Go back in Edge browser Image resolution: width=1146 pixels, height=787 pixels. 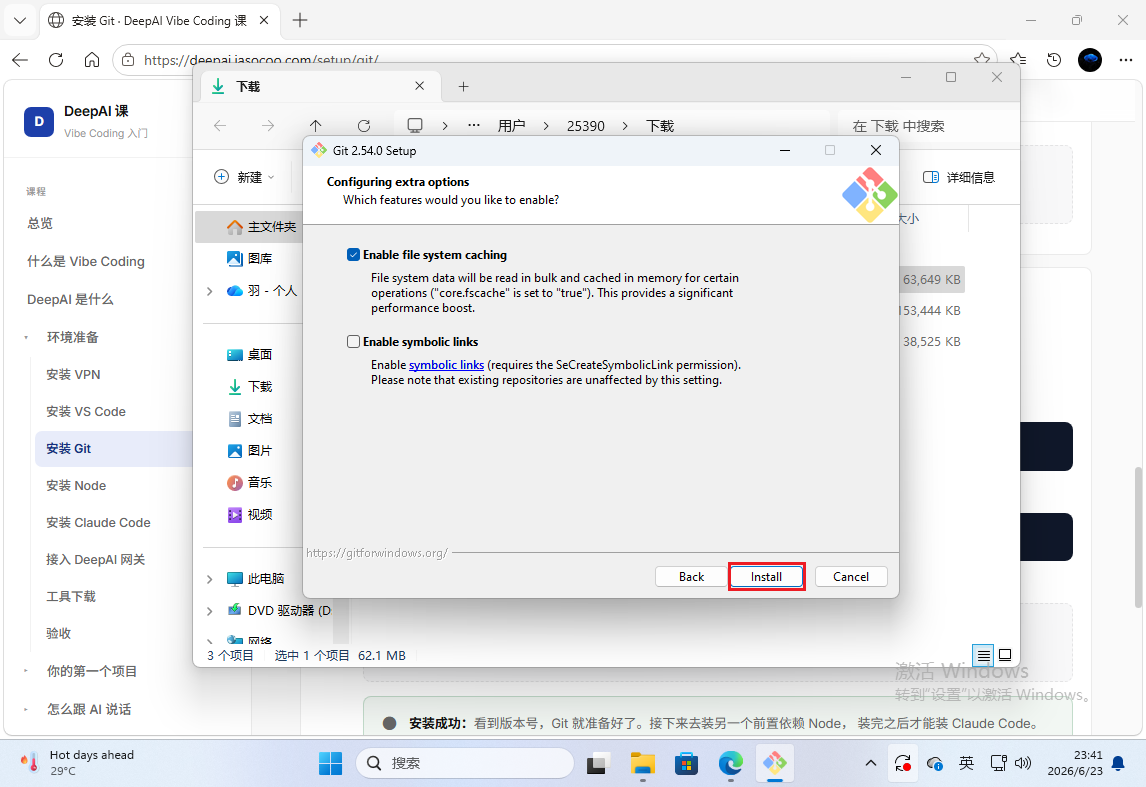(20, 60)
